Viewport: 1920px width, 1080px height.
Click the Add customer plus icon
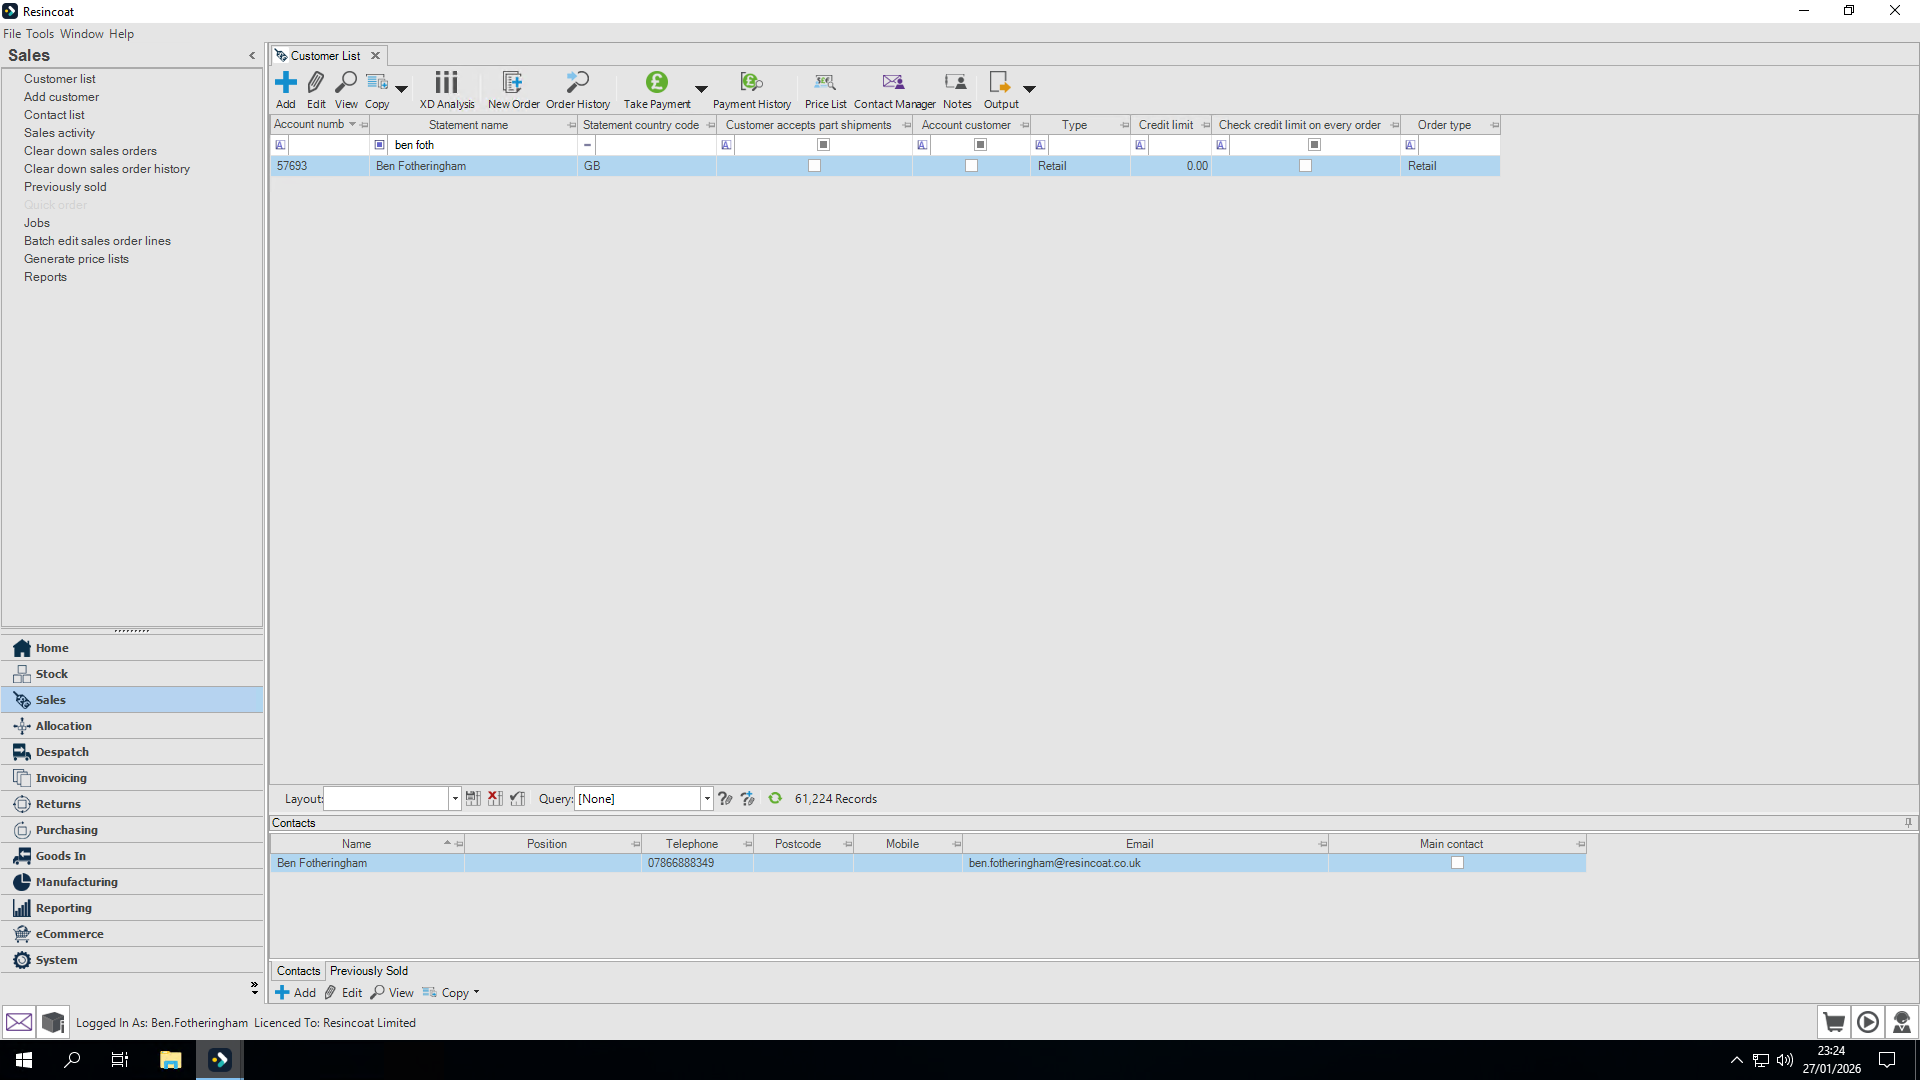point(286,83)
